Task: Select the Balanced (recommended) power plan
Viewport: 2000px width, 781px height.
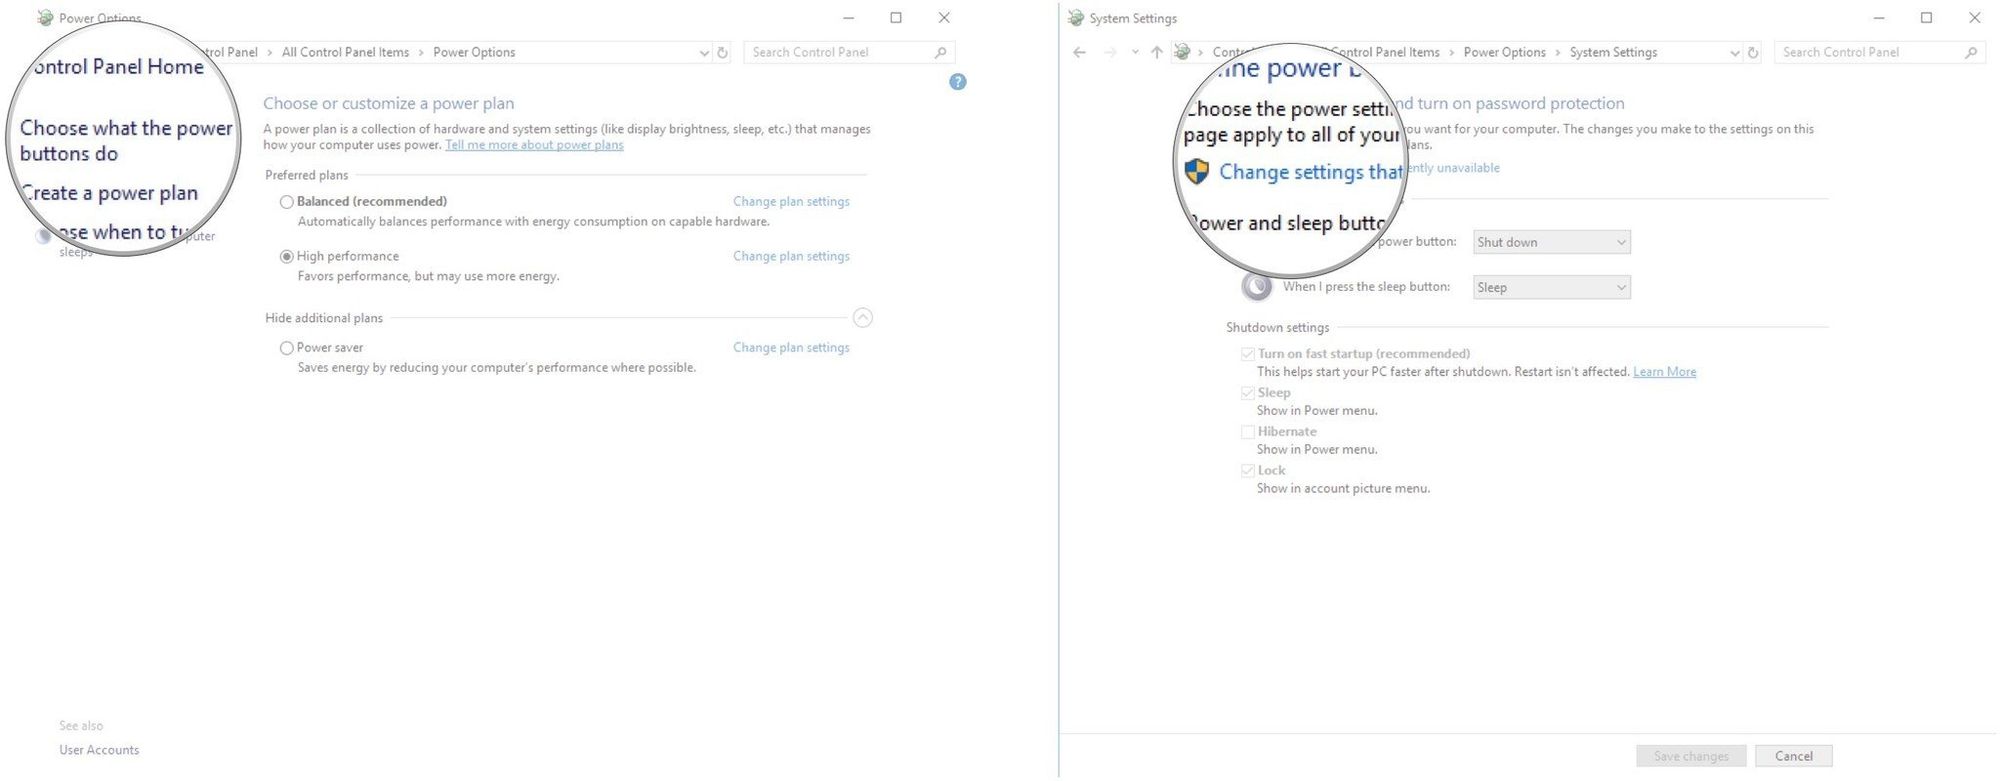Action: (x=287, y=202)
